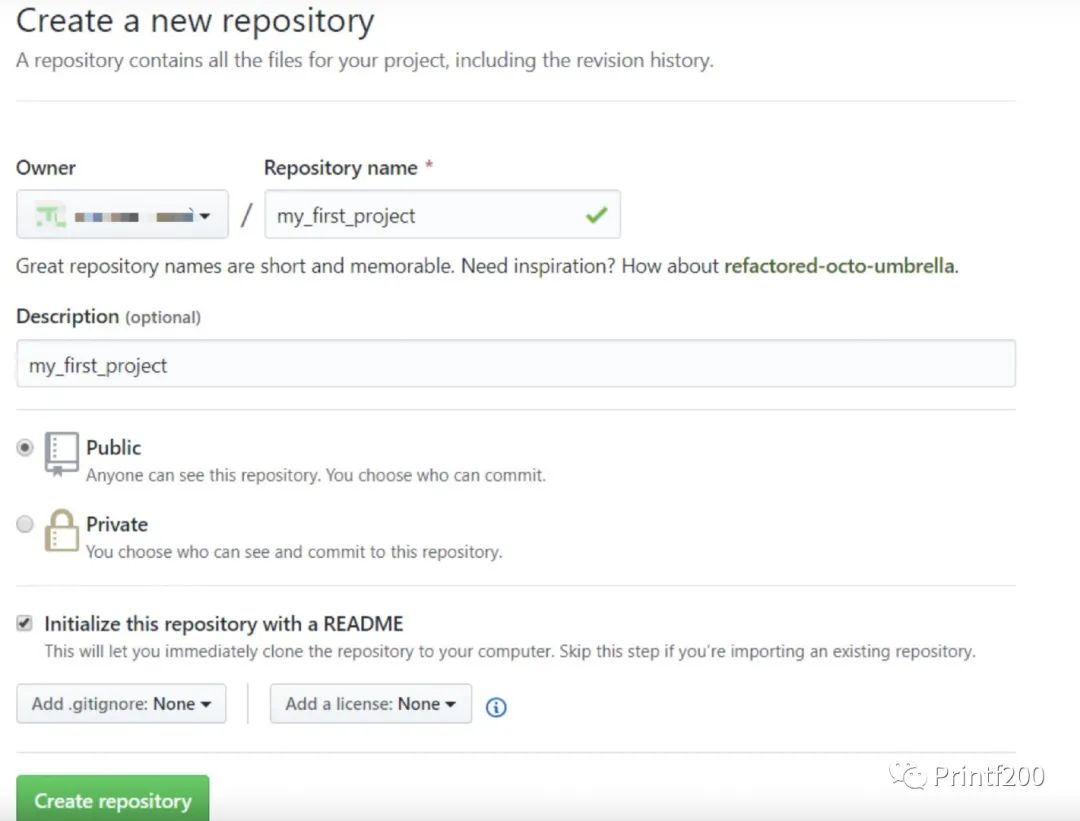Uncheck Initialize this repository with a README

point(25,624)
